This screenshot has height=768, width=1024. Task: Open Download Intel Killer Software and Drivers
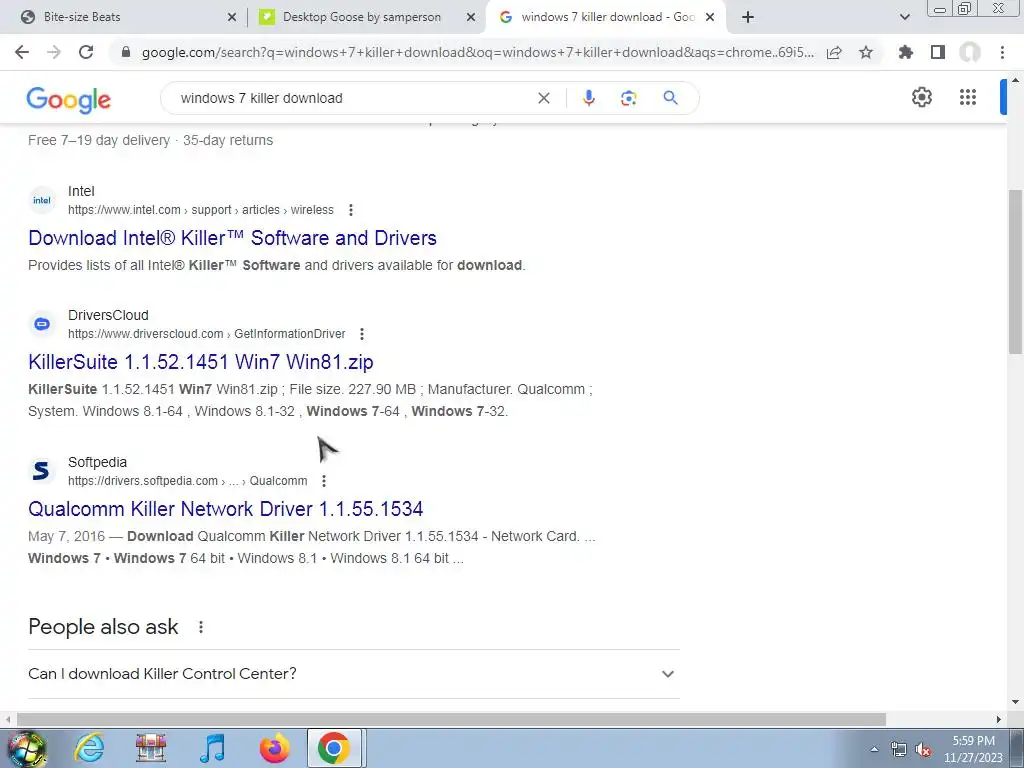pos(232,238)
